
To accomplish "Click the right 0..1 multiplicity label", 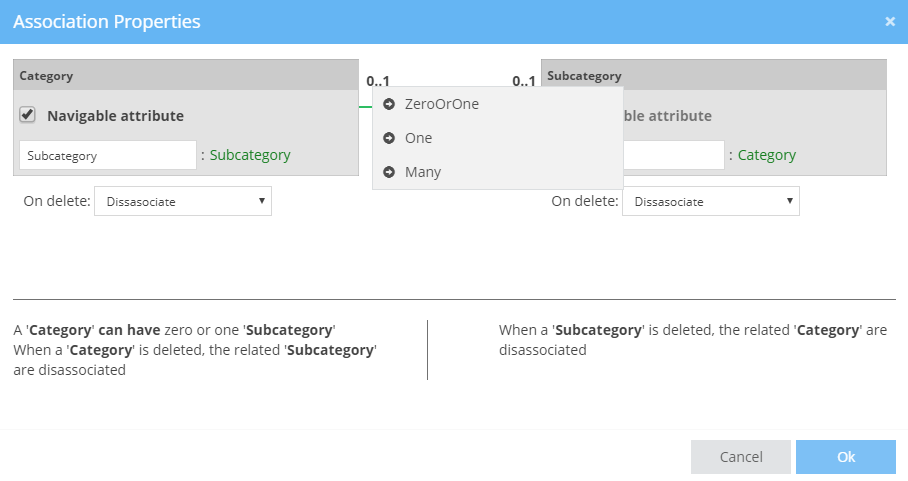I will [524, 81].
